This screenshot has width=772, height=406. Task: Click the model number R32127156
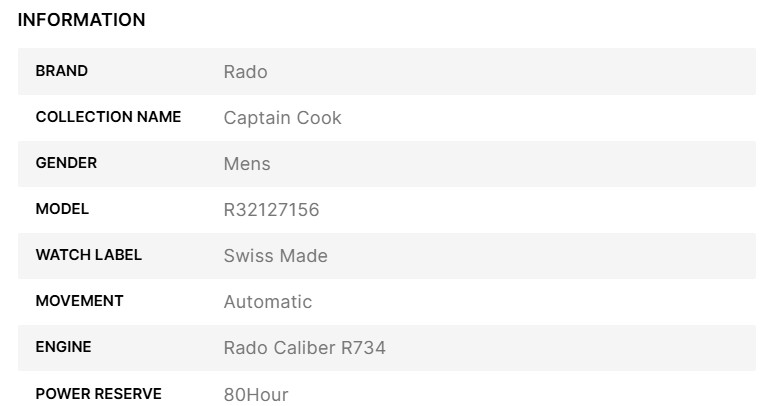[x=271, y=210]
